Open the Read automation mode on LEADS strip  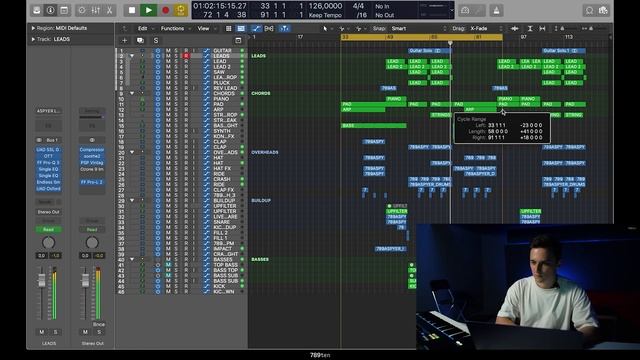tap(48, 230)
